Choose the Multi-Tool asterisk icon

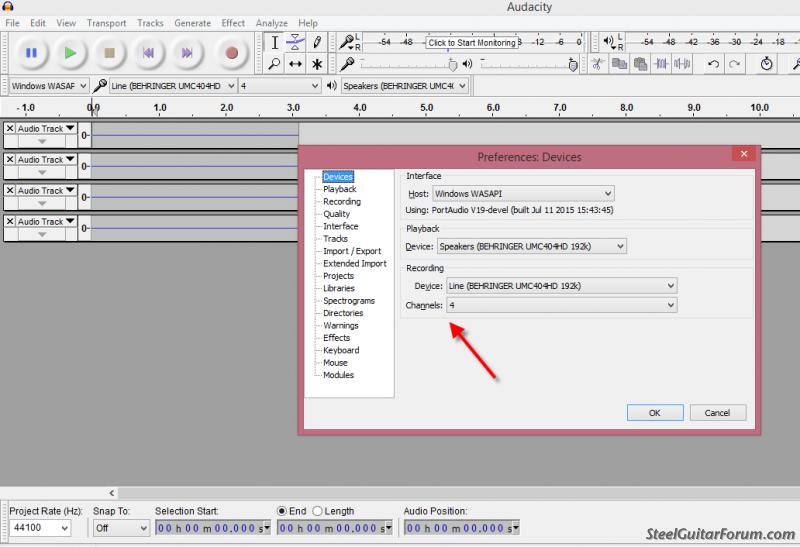tap(317, 63)
